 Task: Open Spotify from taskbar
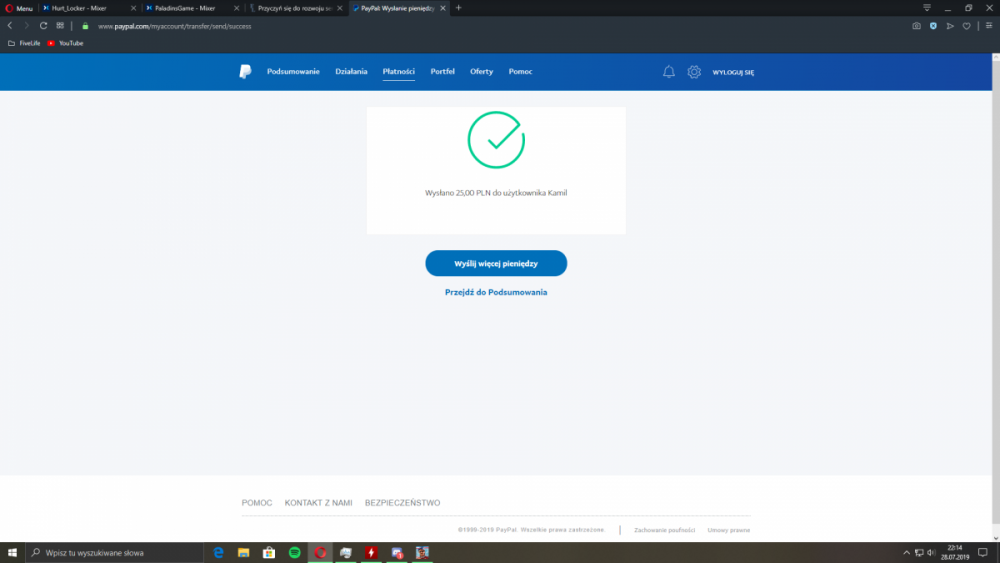pyautogui.click(x=295, y=553)
